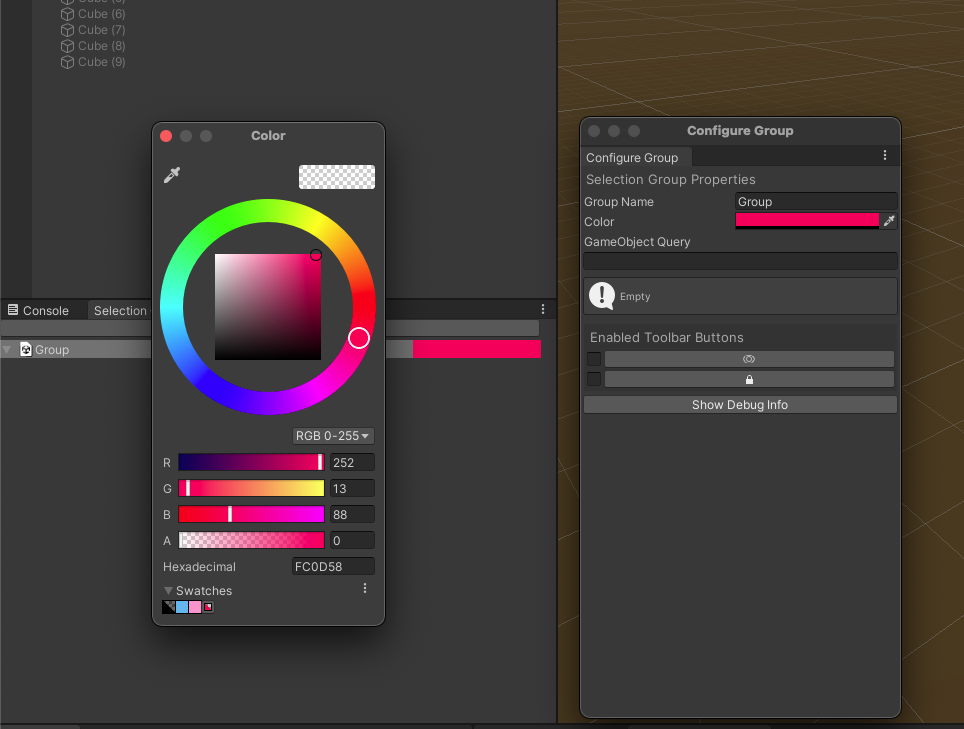Open the Swatches options menu

pyautogui.click(x=364, y=588)
